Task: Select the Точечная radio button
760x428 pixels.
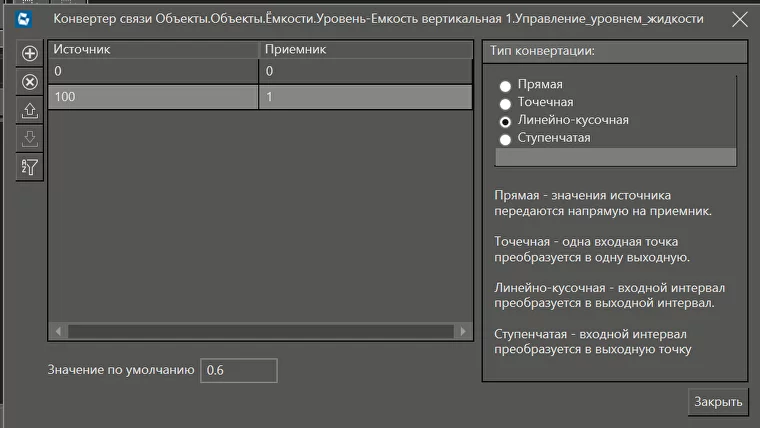Action: [505, 103]
